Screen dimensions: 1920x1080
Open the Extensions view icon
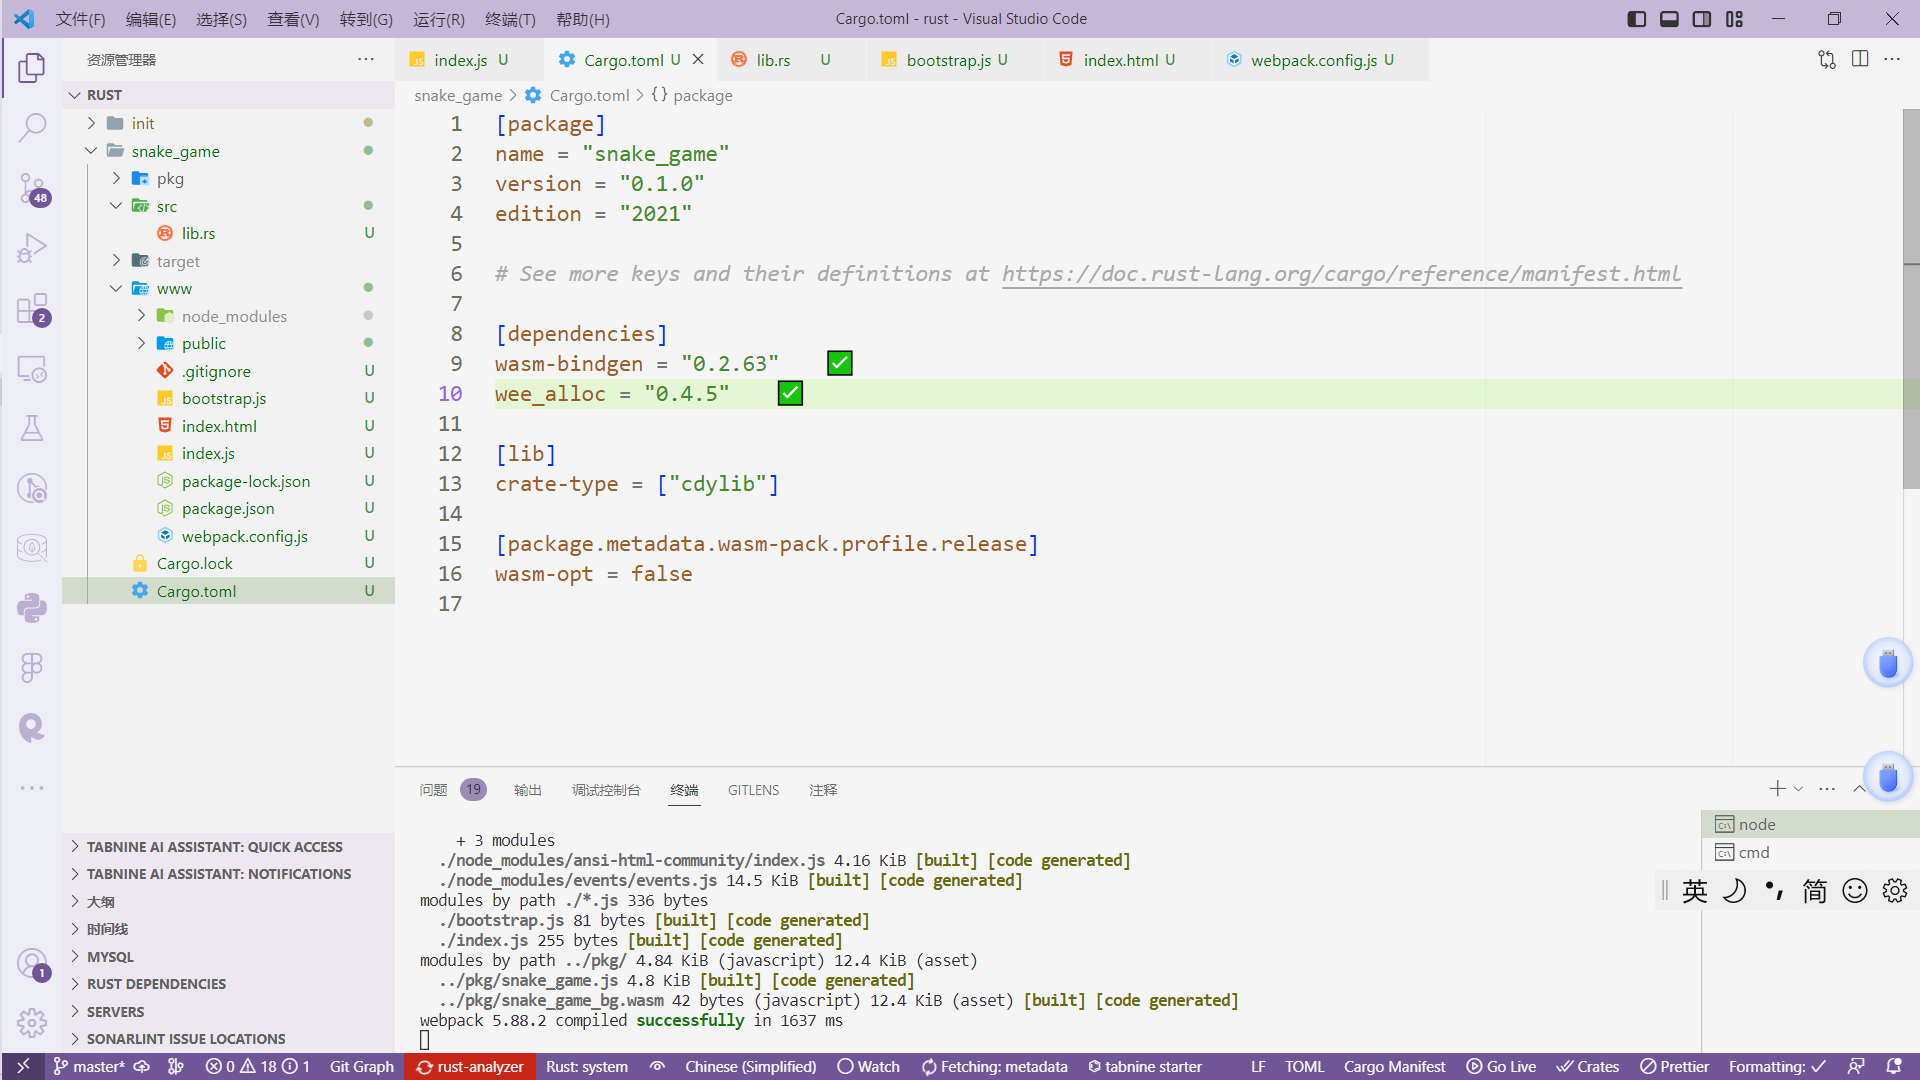click(32, 309)
